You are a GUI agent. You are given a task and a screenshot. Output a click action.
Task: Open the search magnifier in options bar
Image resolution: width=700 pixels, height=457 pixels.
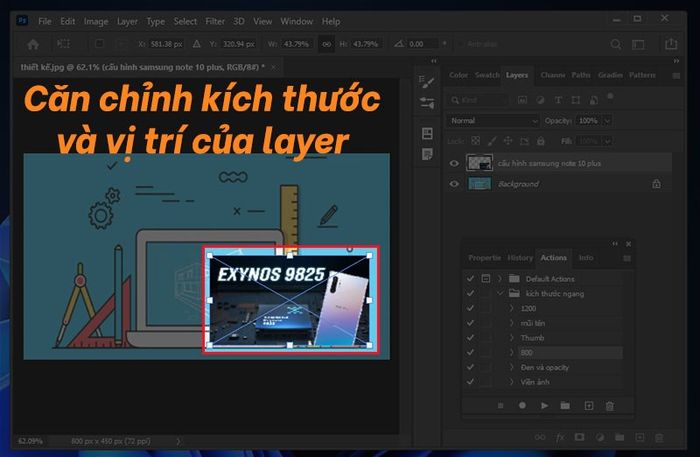pos(616,44)
